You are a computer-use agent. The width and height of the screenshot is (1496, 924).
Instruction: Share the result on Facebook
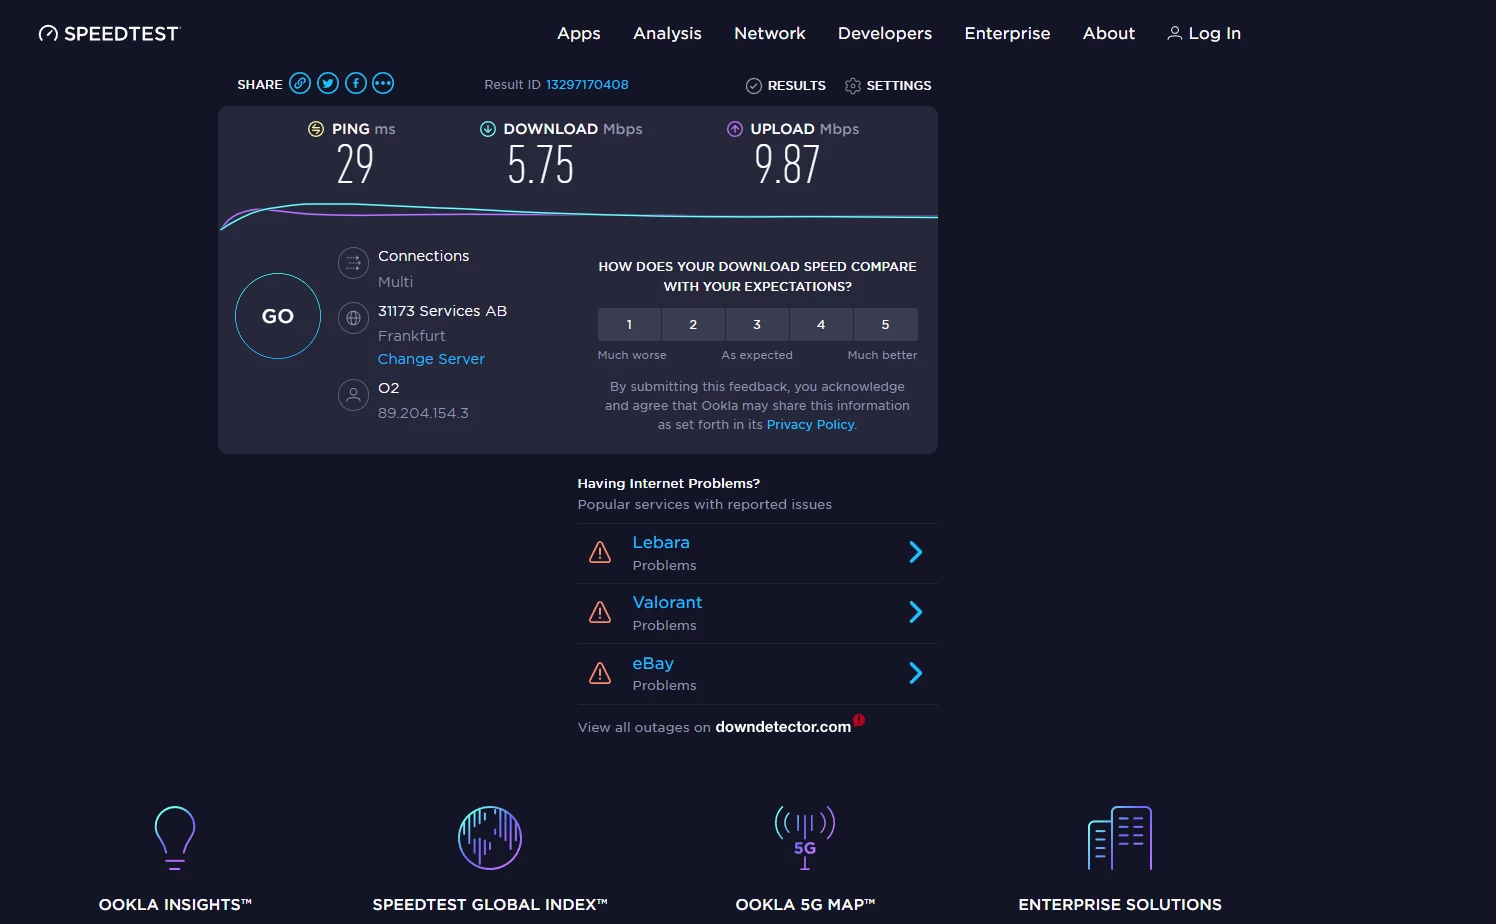[356, 84]
